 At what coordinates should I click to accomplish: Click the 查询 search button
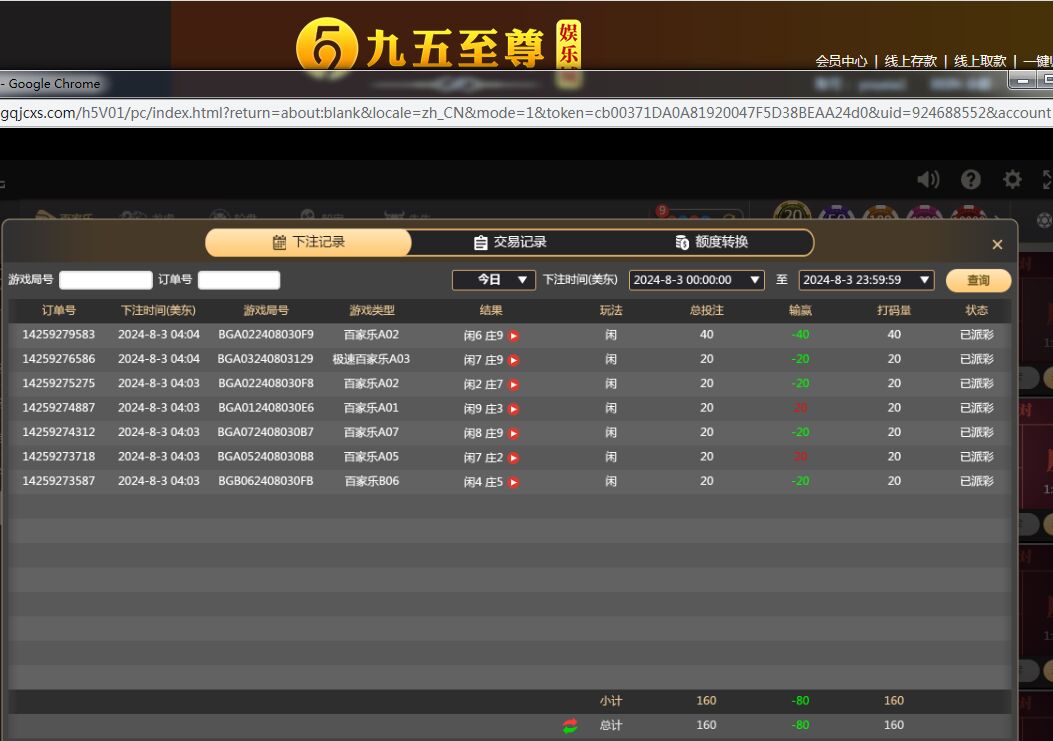tap(978, 281)
